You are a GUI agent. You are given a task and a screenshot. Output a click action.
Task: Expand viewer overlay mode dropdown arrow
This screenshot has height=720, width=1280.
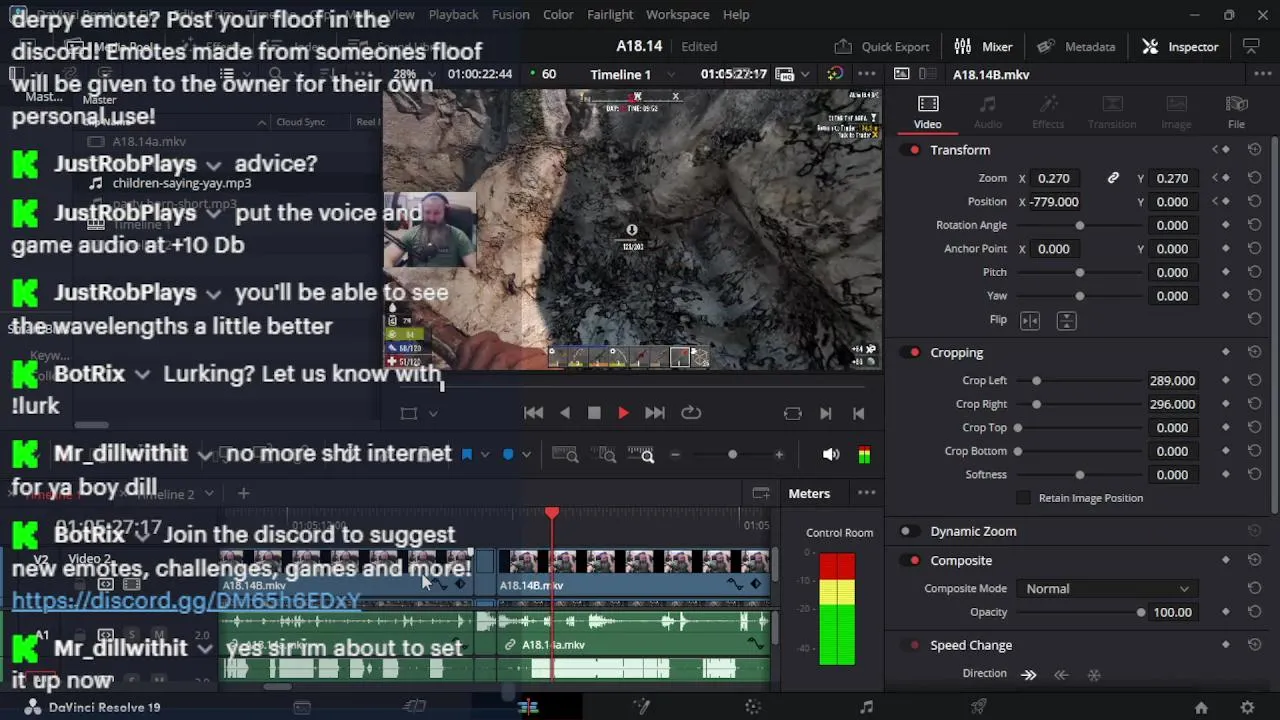click(433, 413)
